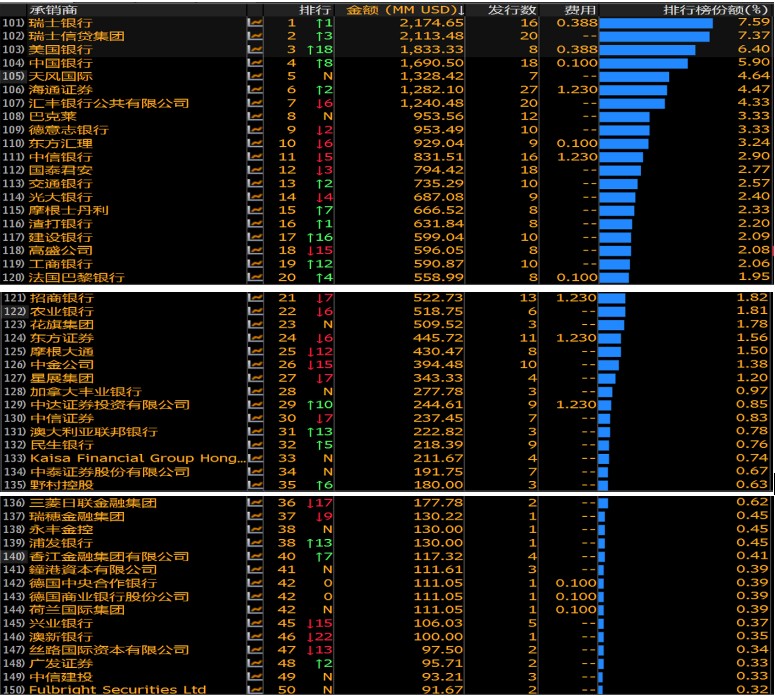Select underwriter 澳大利亚联邦银行
This screenshot has width=775, height=696.
pyautogui.click(x=93, y=432)
